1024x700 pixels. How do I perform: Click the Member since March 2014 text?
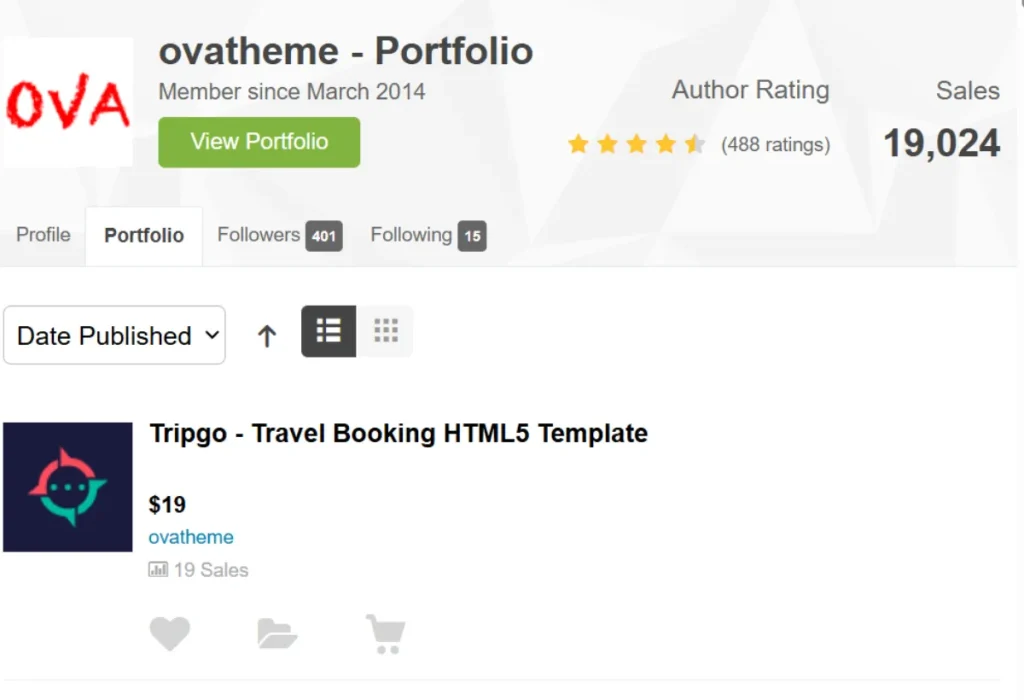pos(292,91)
